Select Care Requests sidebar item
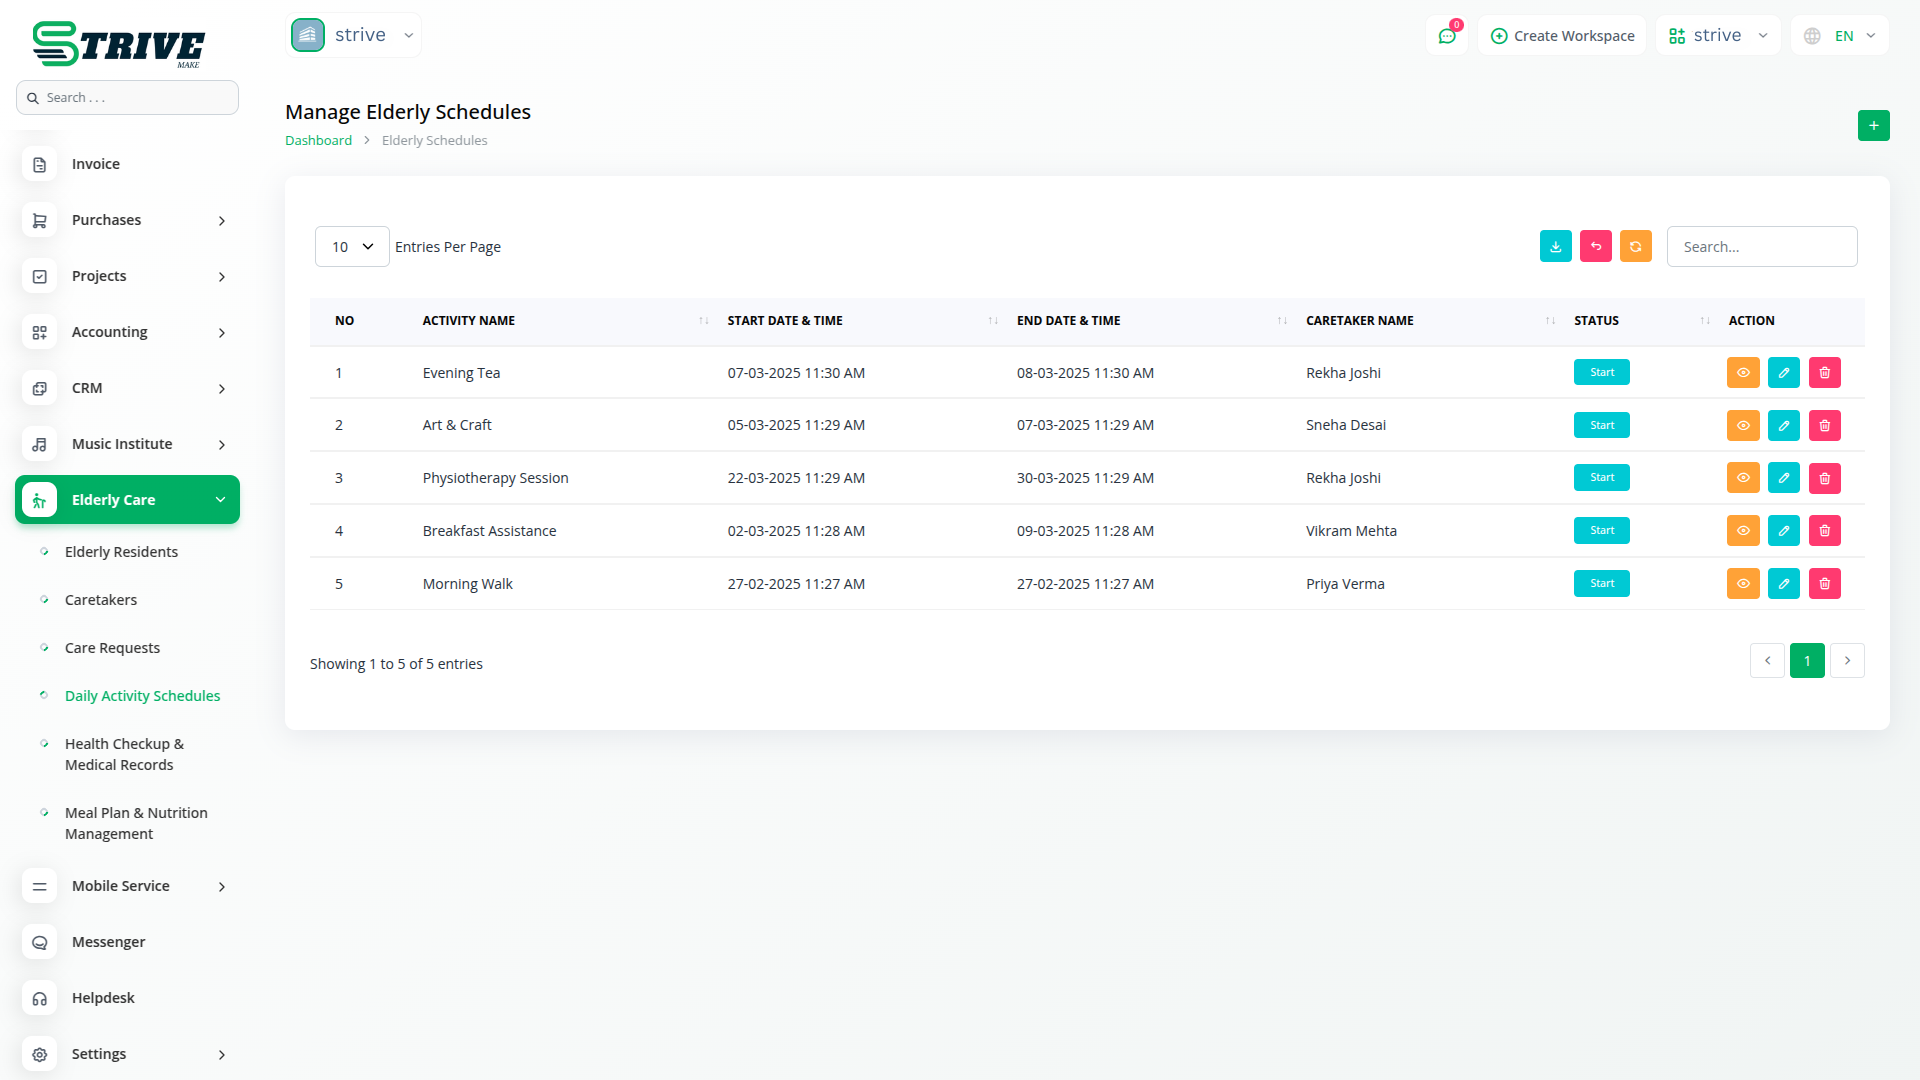This screenshot has height=1080, width=1920. click(x=112, y=648)
